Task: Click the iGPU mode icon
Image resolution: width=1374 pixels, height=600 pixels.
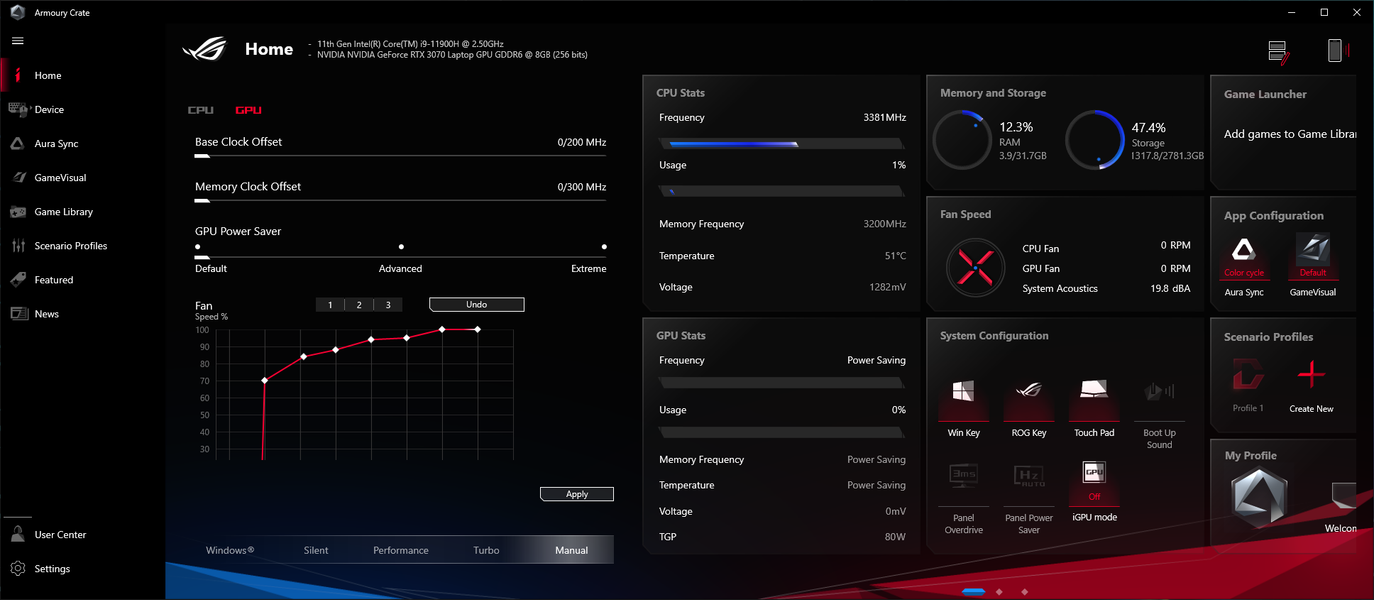Action: (1093, 474)
